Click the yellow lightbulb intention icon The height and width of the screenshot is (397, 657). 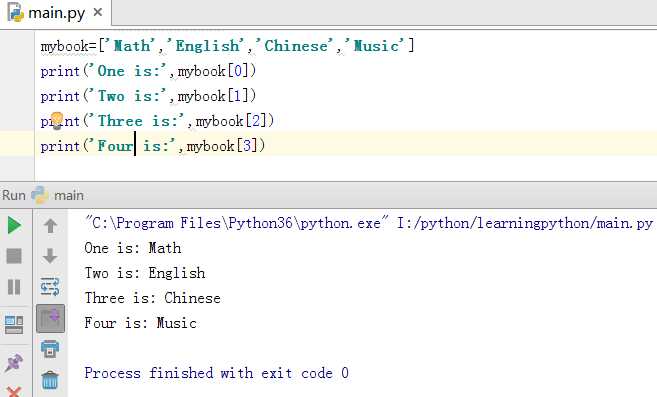(57, 121)
